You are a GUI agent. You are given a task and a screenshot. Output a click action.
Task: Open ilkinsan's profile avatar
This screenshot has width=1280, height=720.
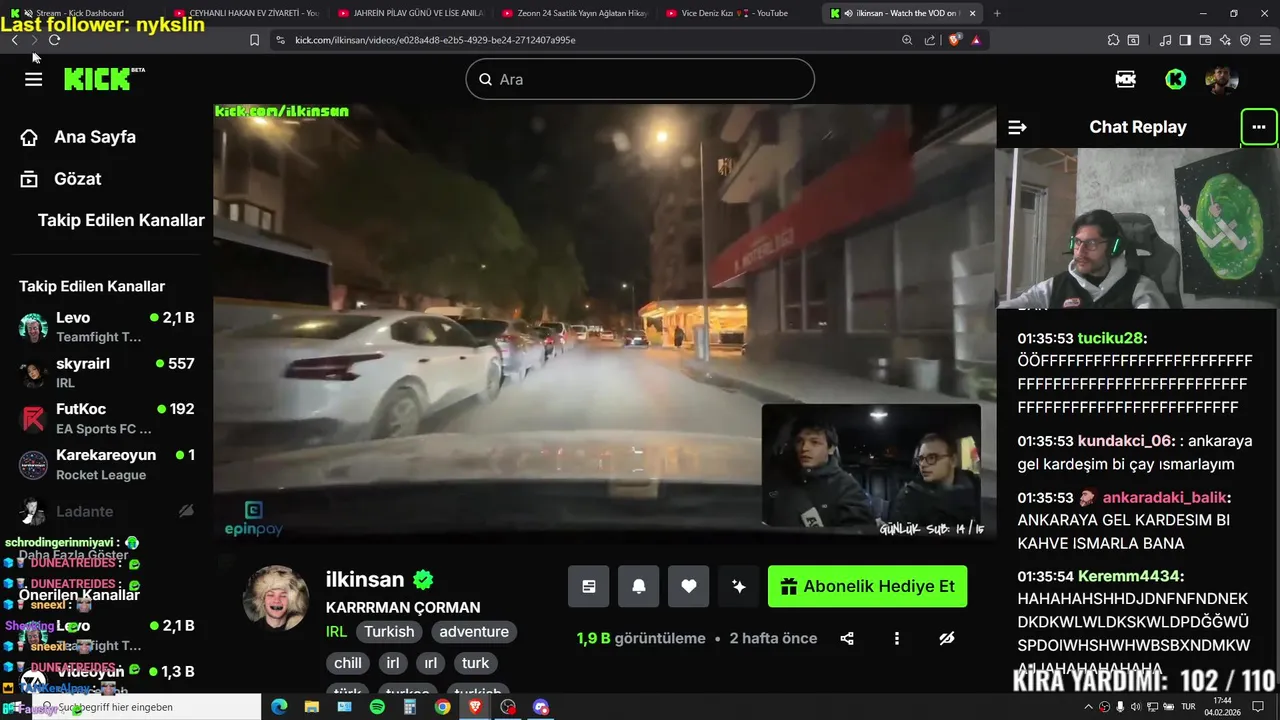276,598
